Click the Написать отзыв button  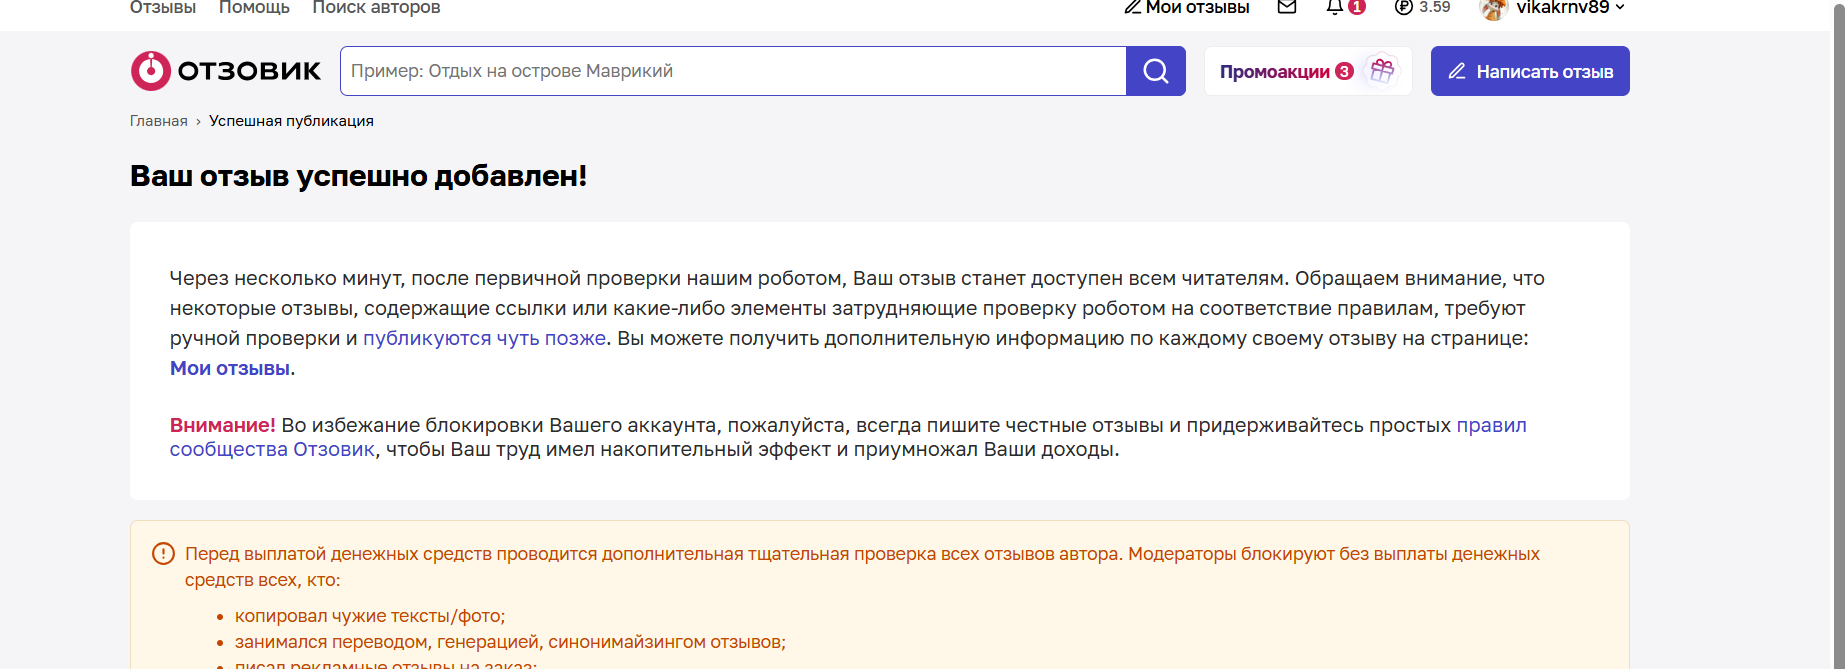pos(1530,71)
